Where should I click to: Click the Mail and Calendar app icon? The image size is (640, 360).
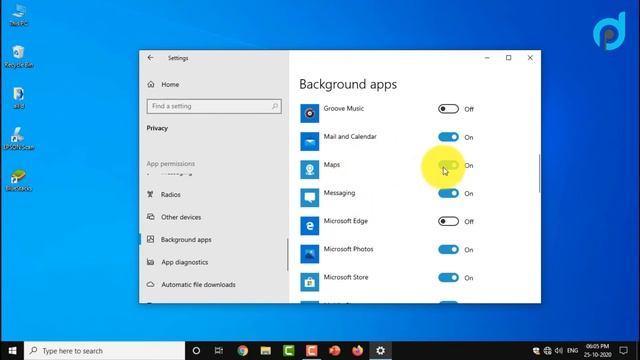310,141
